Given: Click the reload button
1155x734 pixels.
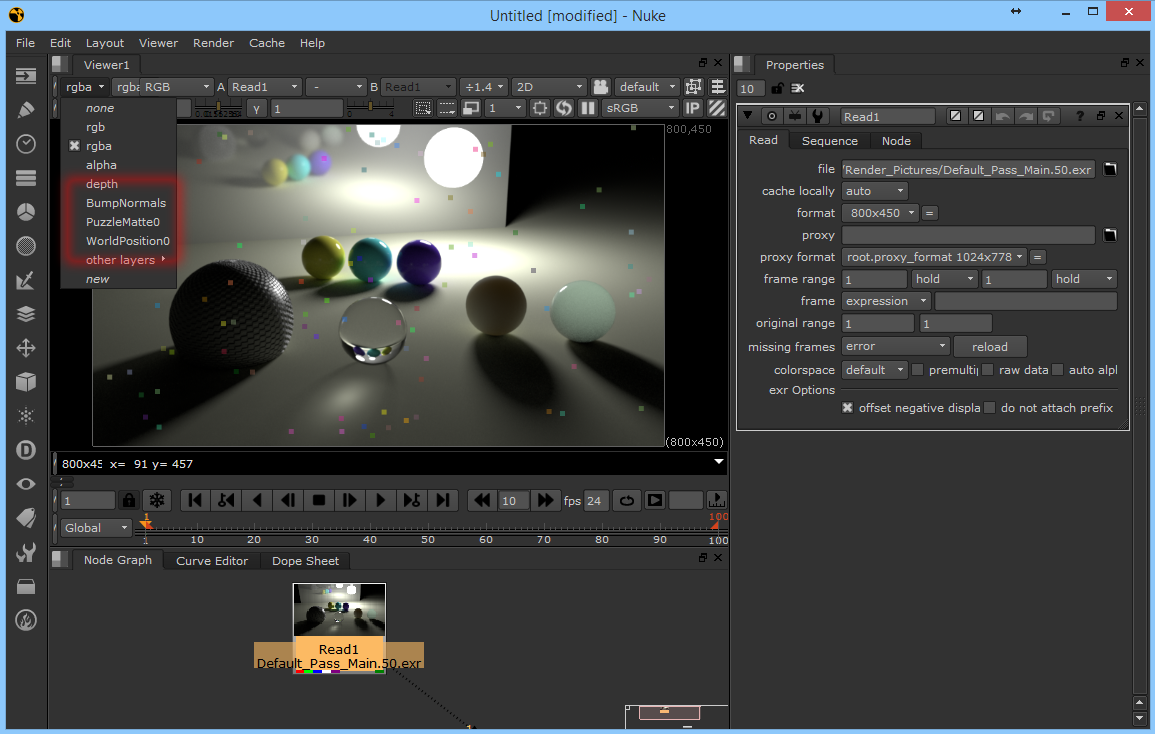Looking at the screenshot, I should coord(989,346).
